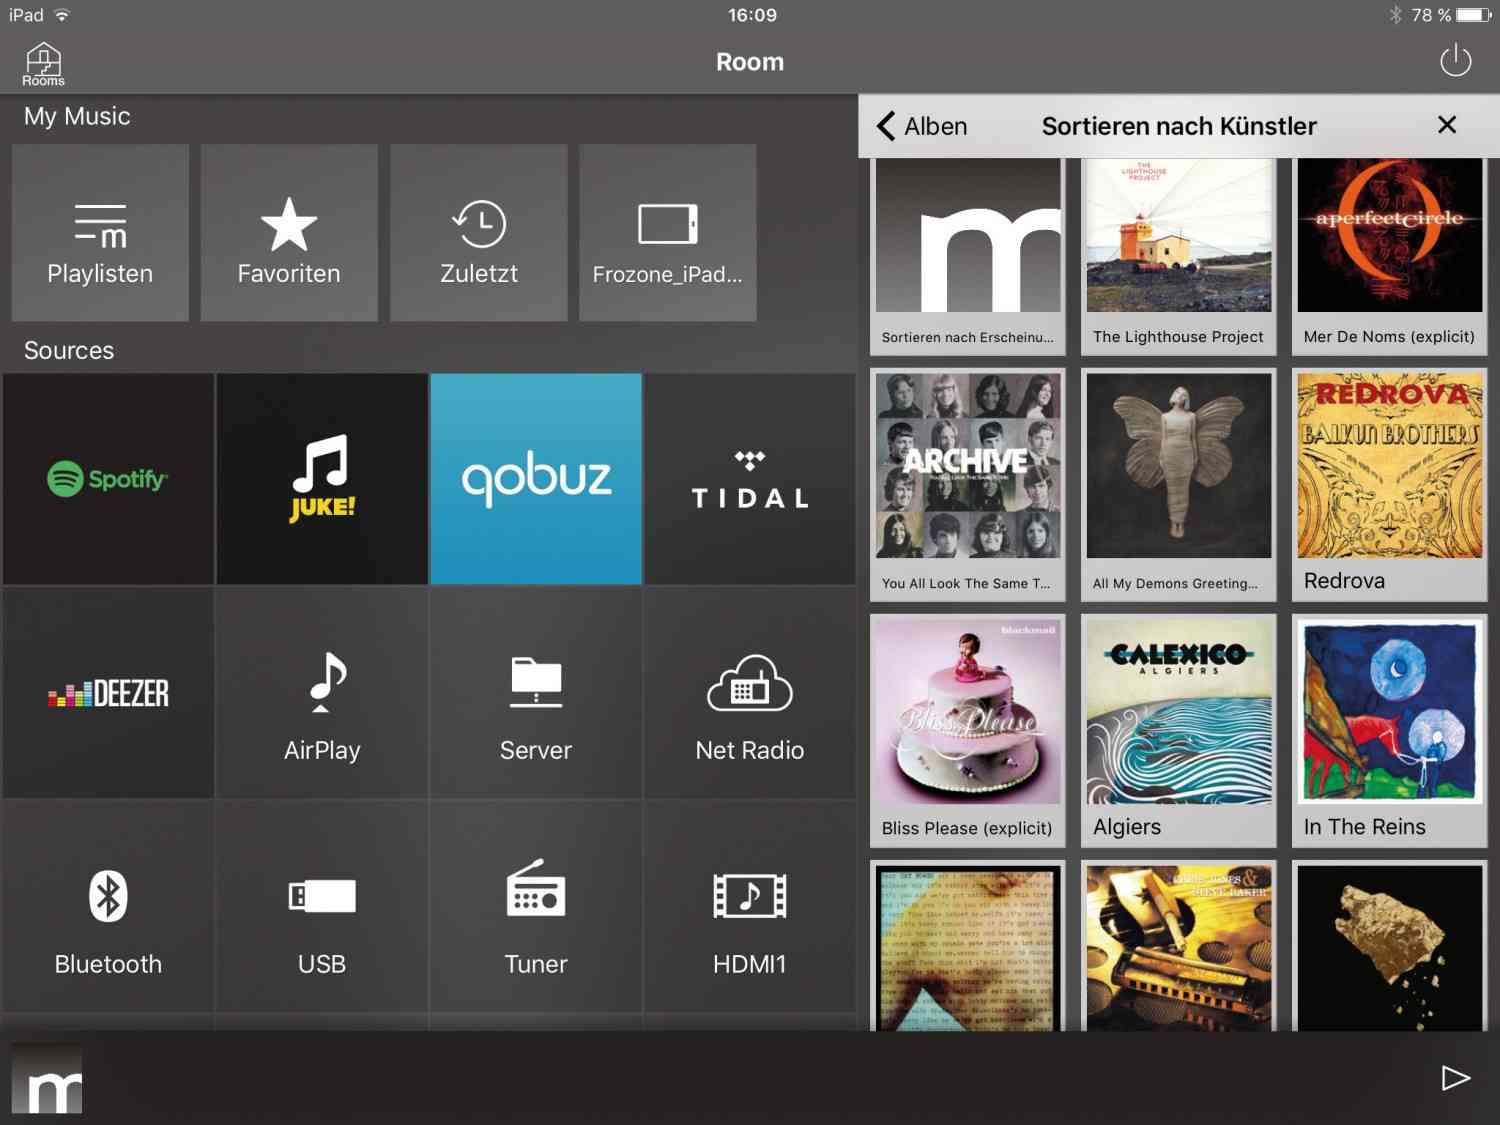Screen dimensions: 1500x1125
Task: Open the Rooms home icon
Action: pyautogui.click(x=43, y=64)
